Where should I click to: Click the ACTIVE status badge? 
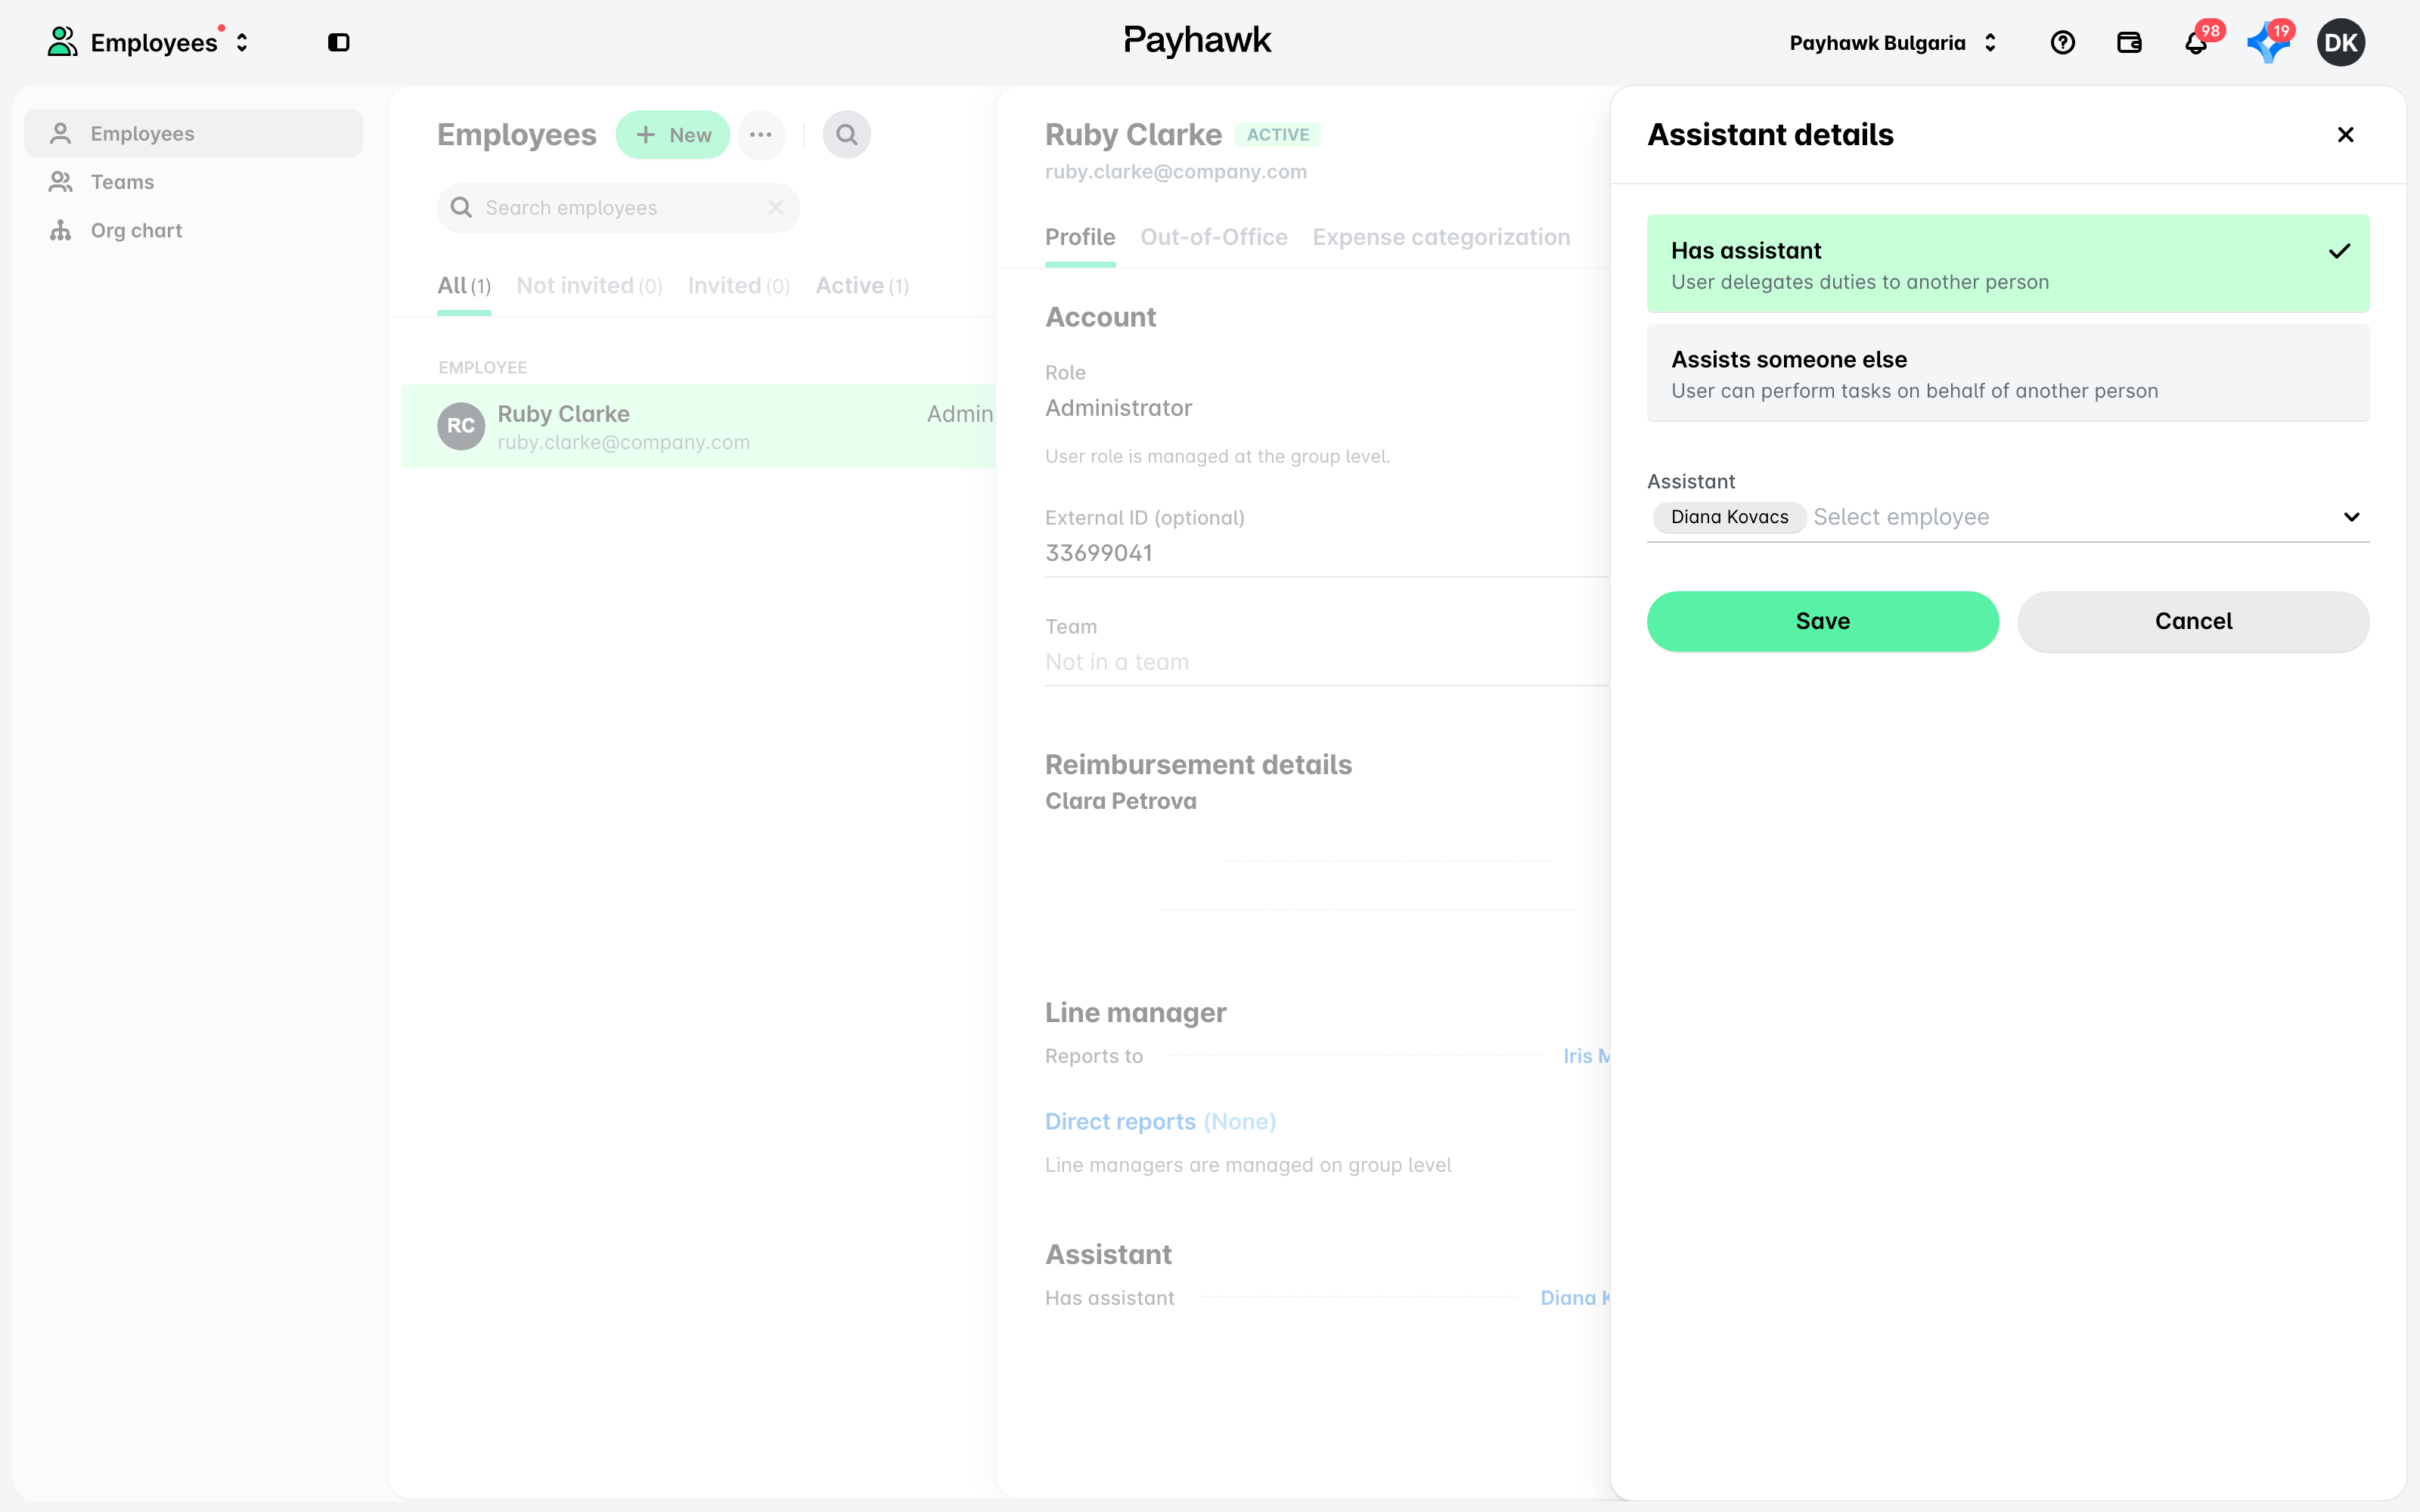click(1278, 135)
